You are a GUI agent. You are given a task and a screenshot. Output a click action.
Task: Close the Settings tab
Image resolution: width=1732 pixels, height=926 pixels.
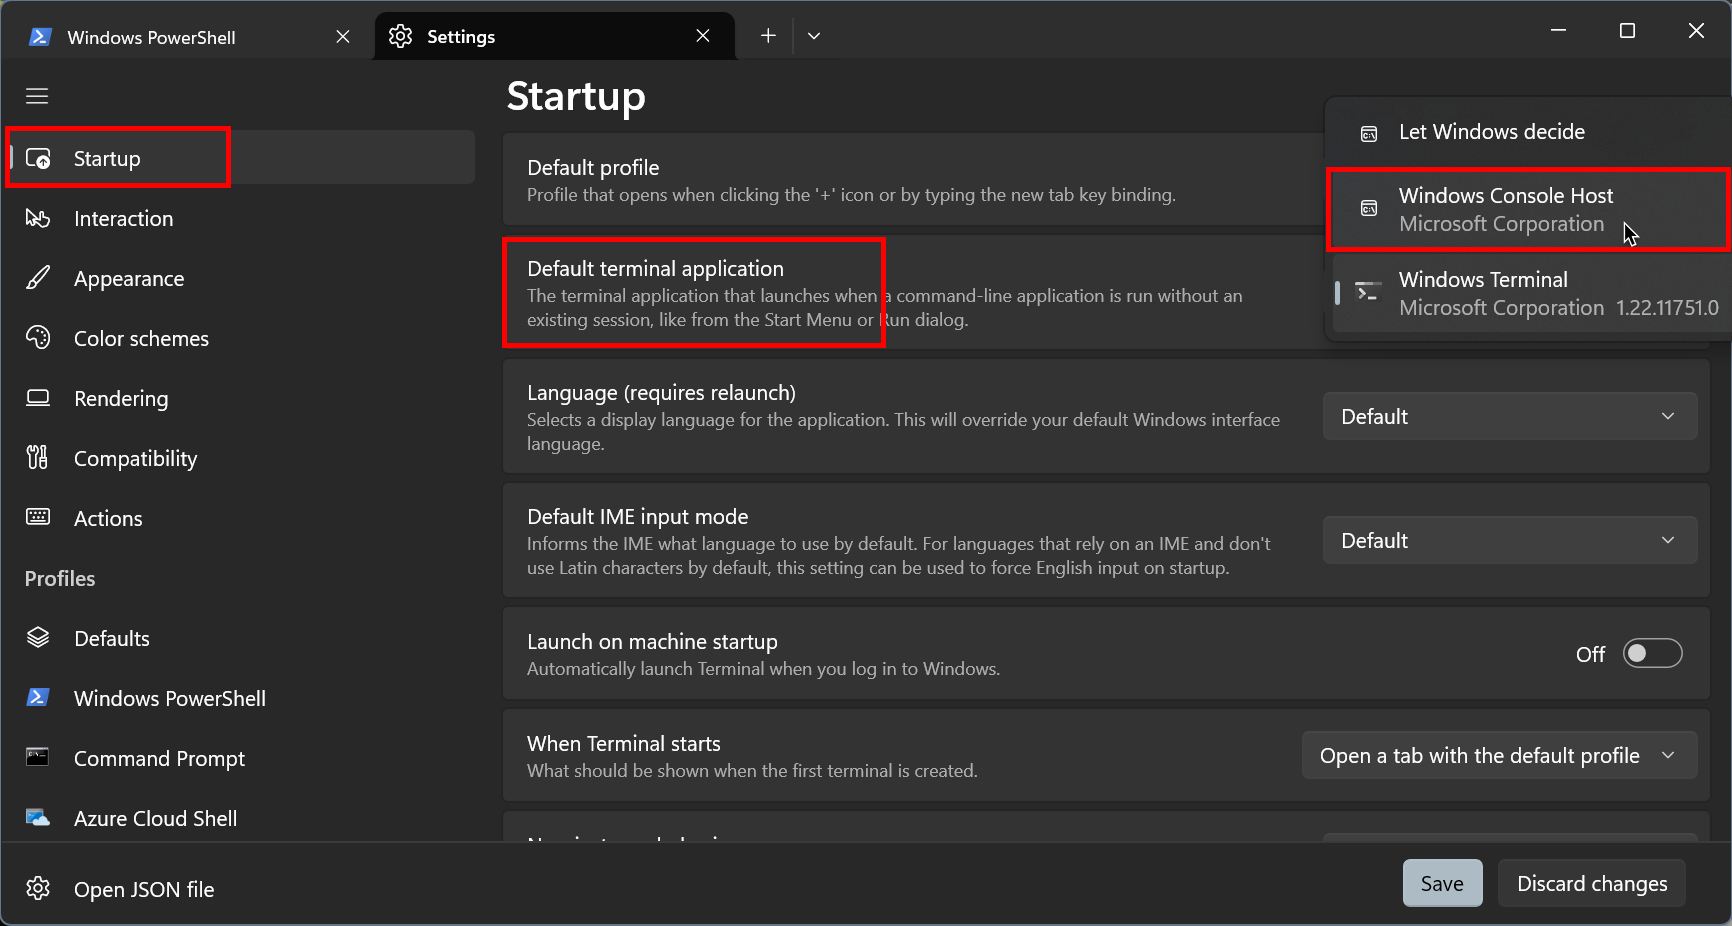pos(703,36)
